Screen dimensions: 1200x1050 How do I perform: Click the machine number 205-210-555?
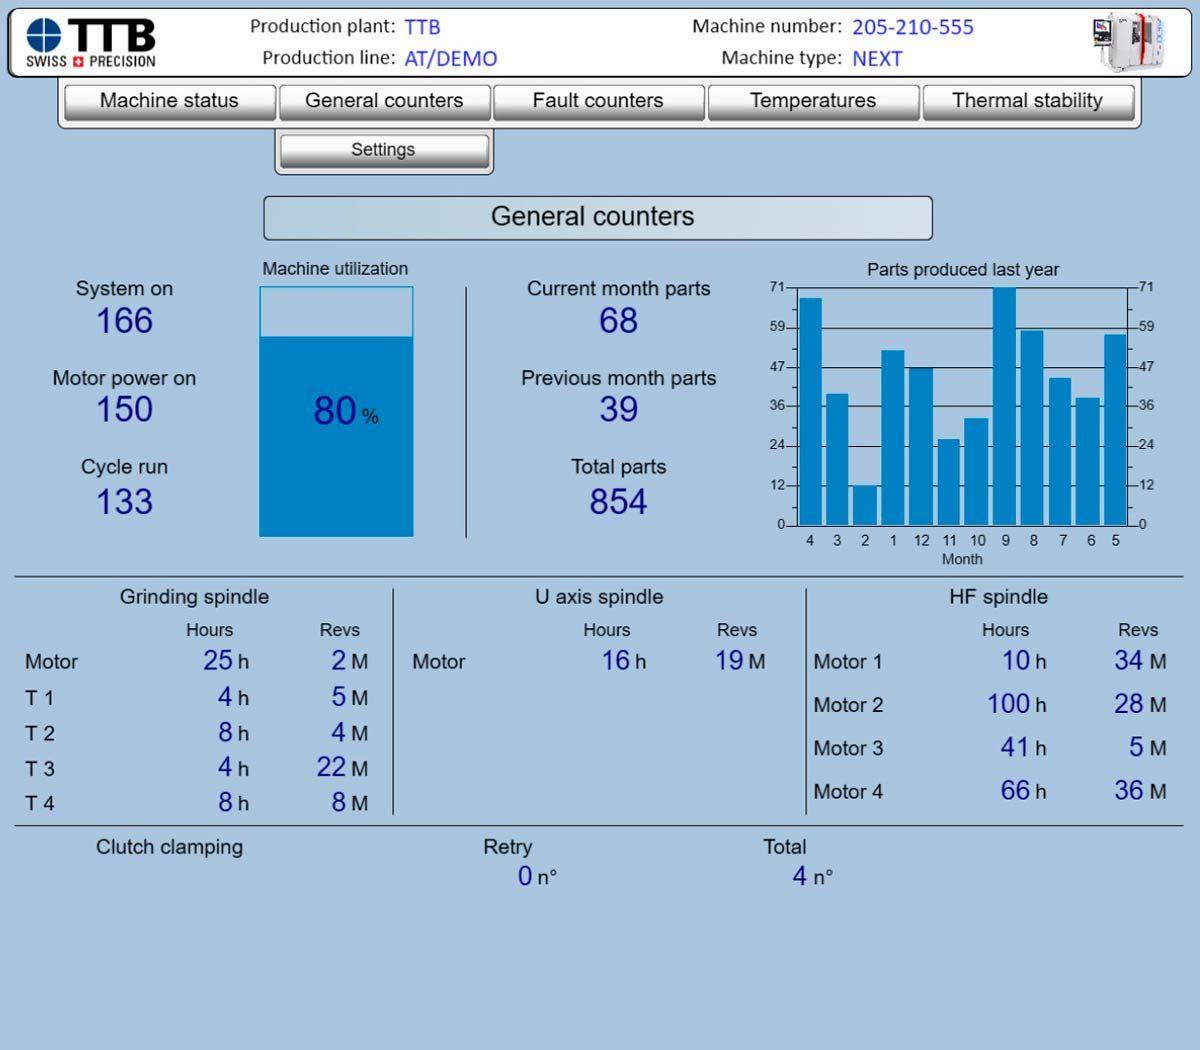[912, 27]
